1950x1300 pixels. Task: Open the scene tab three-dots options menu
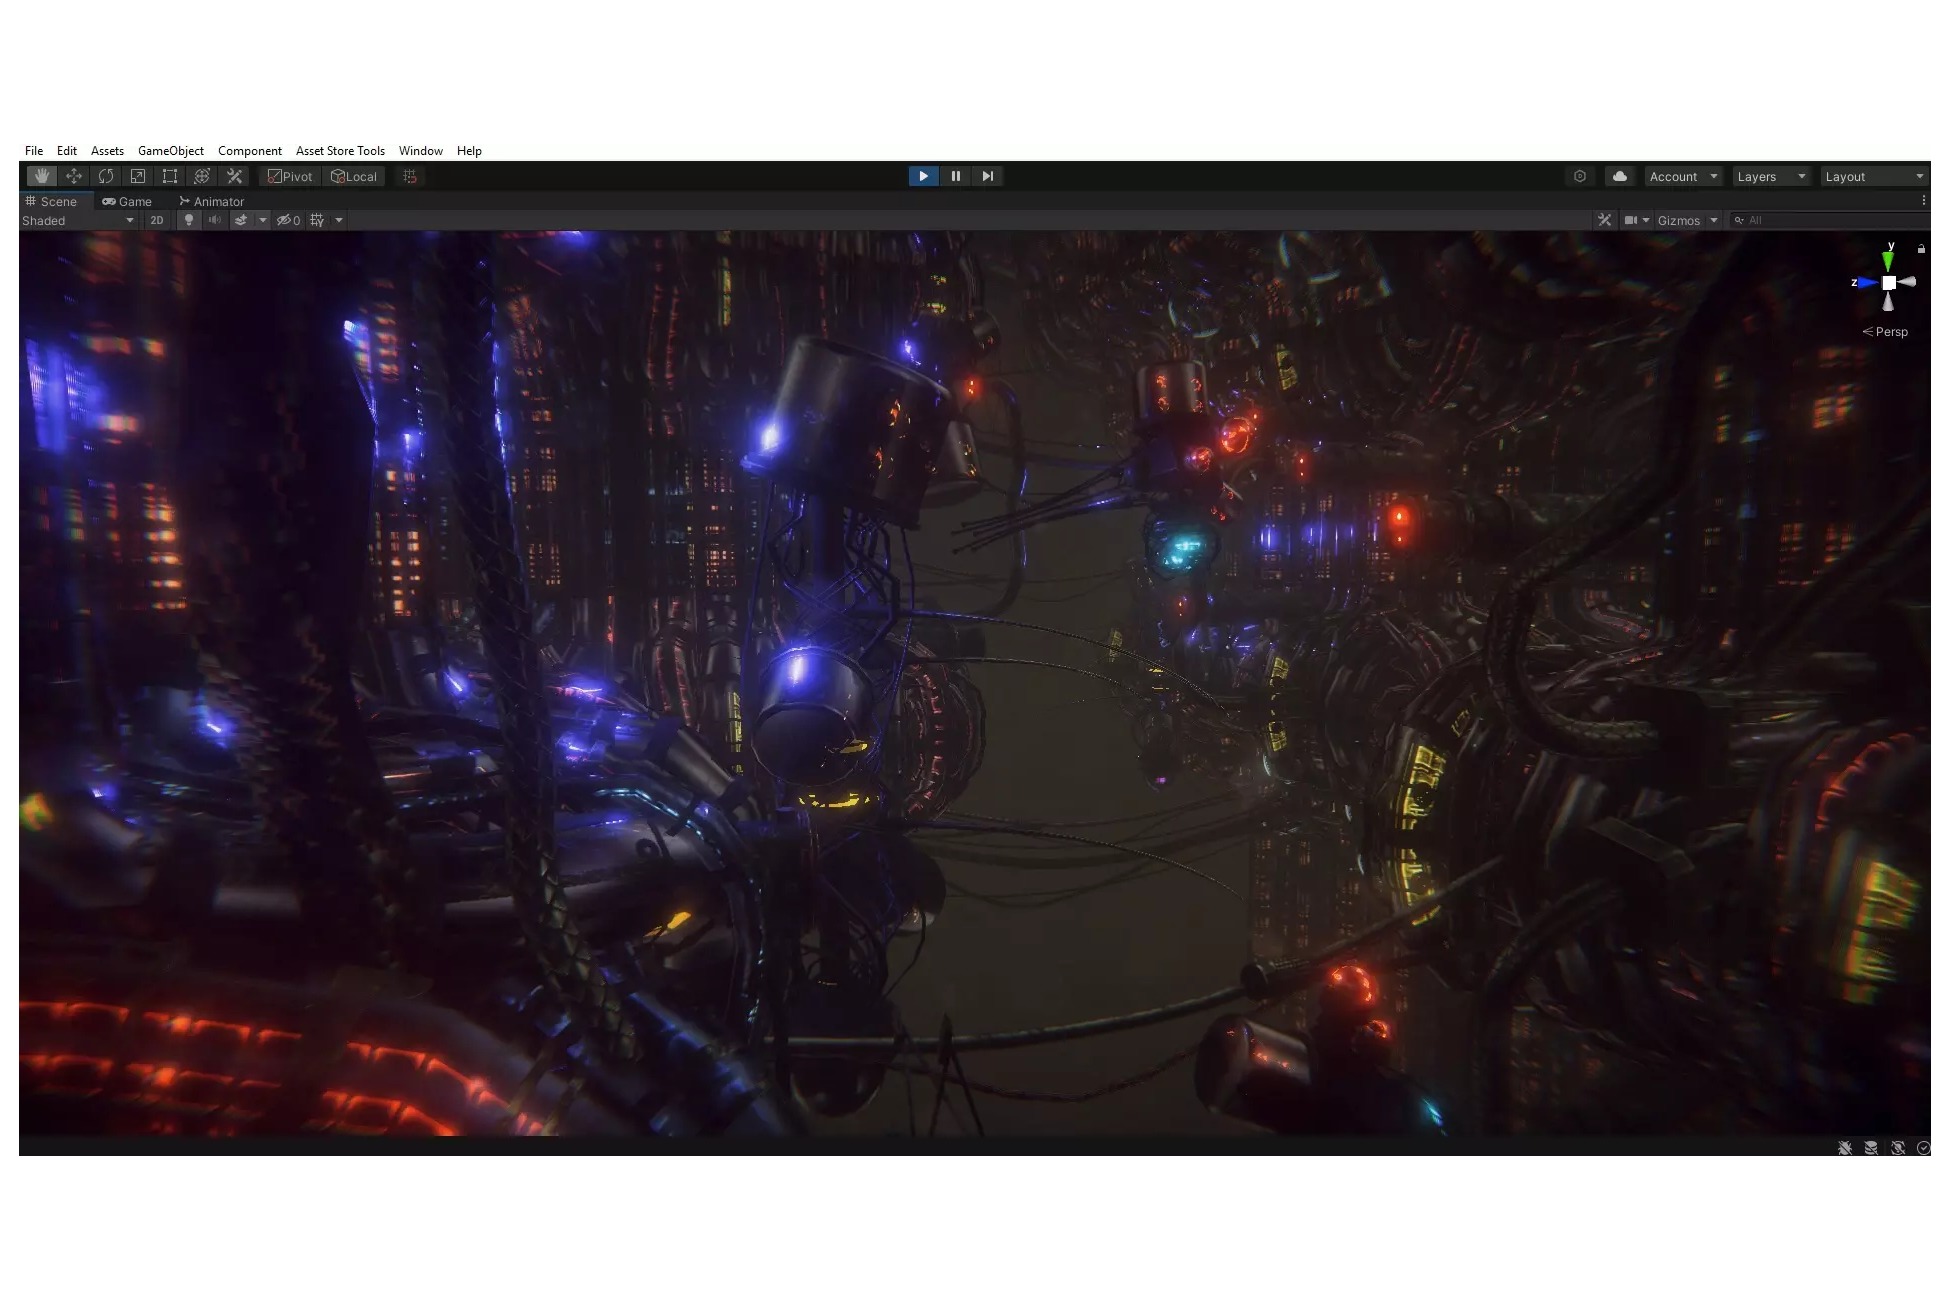(x=1924, y=201)
